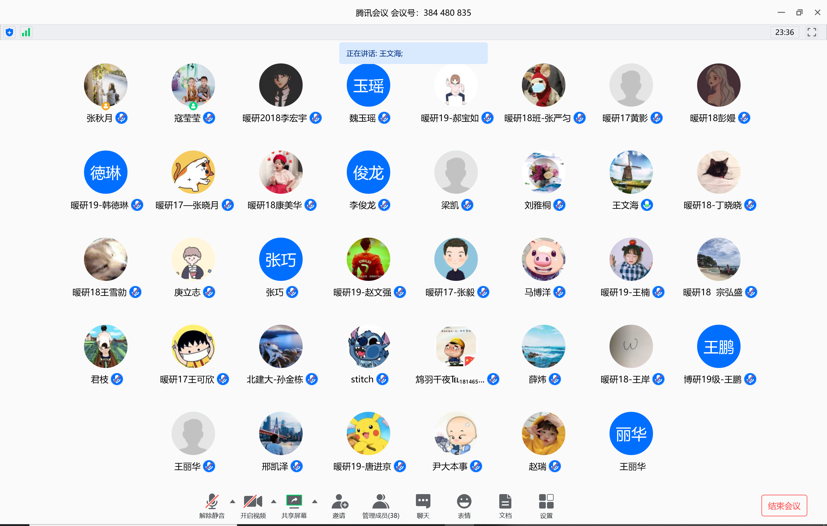Click the blue shield security icon
Image resolution: width=827 pixels, height=526 pixels.
[x=10, y=32]
